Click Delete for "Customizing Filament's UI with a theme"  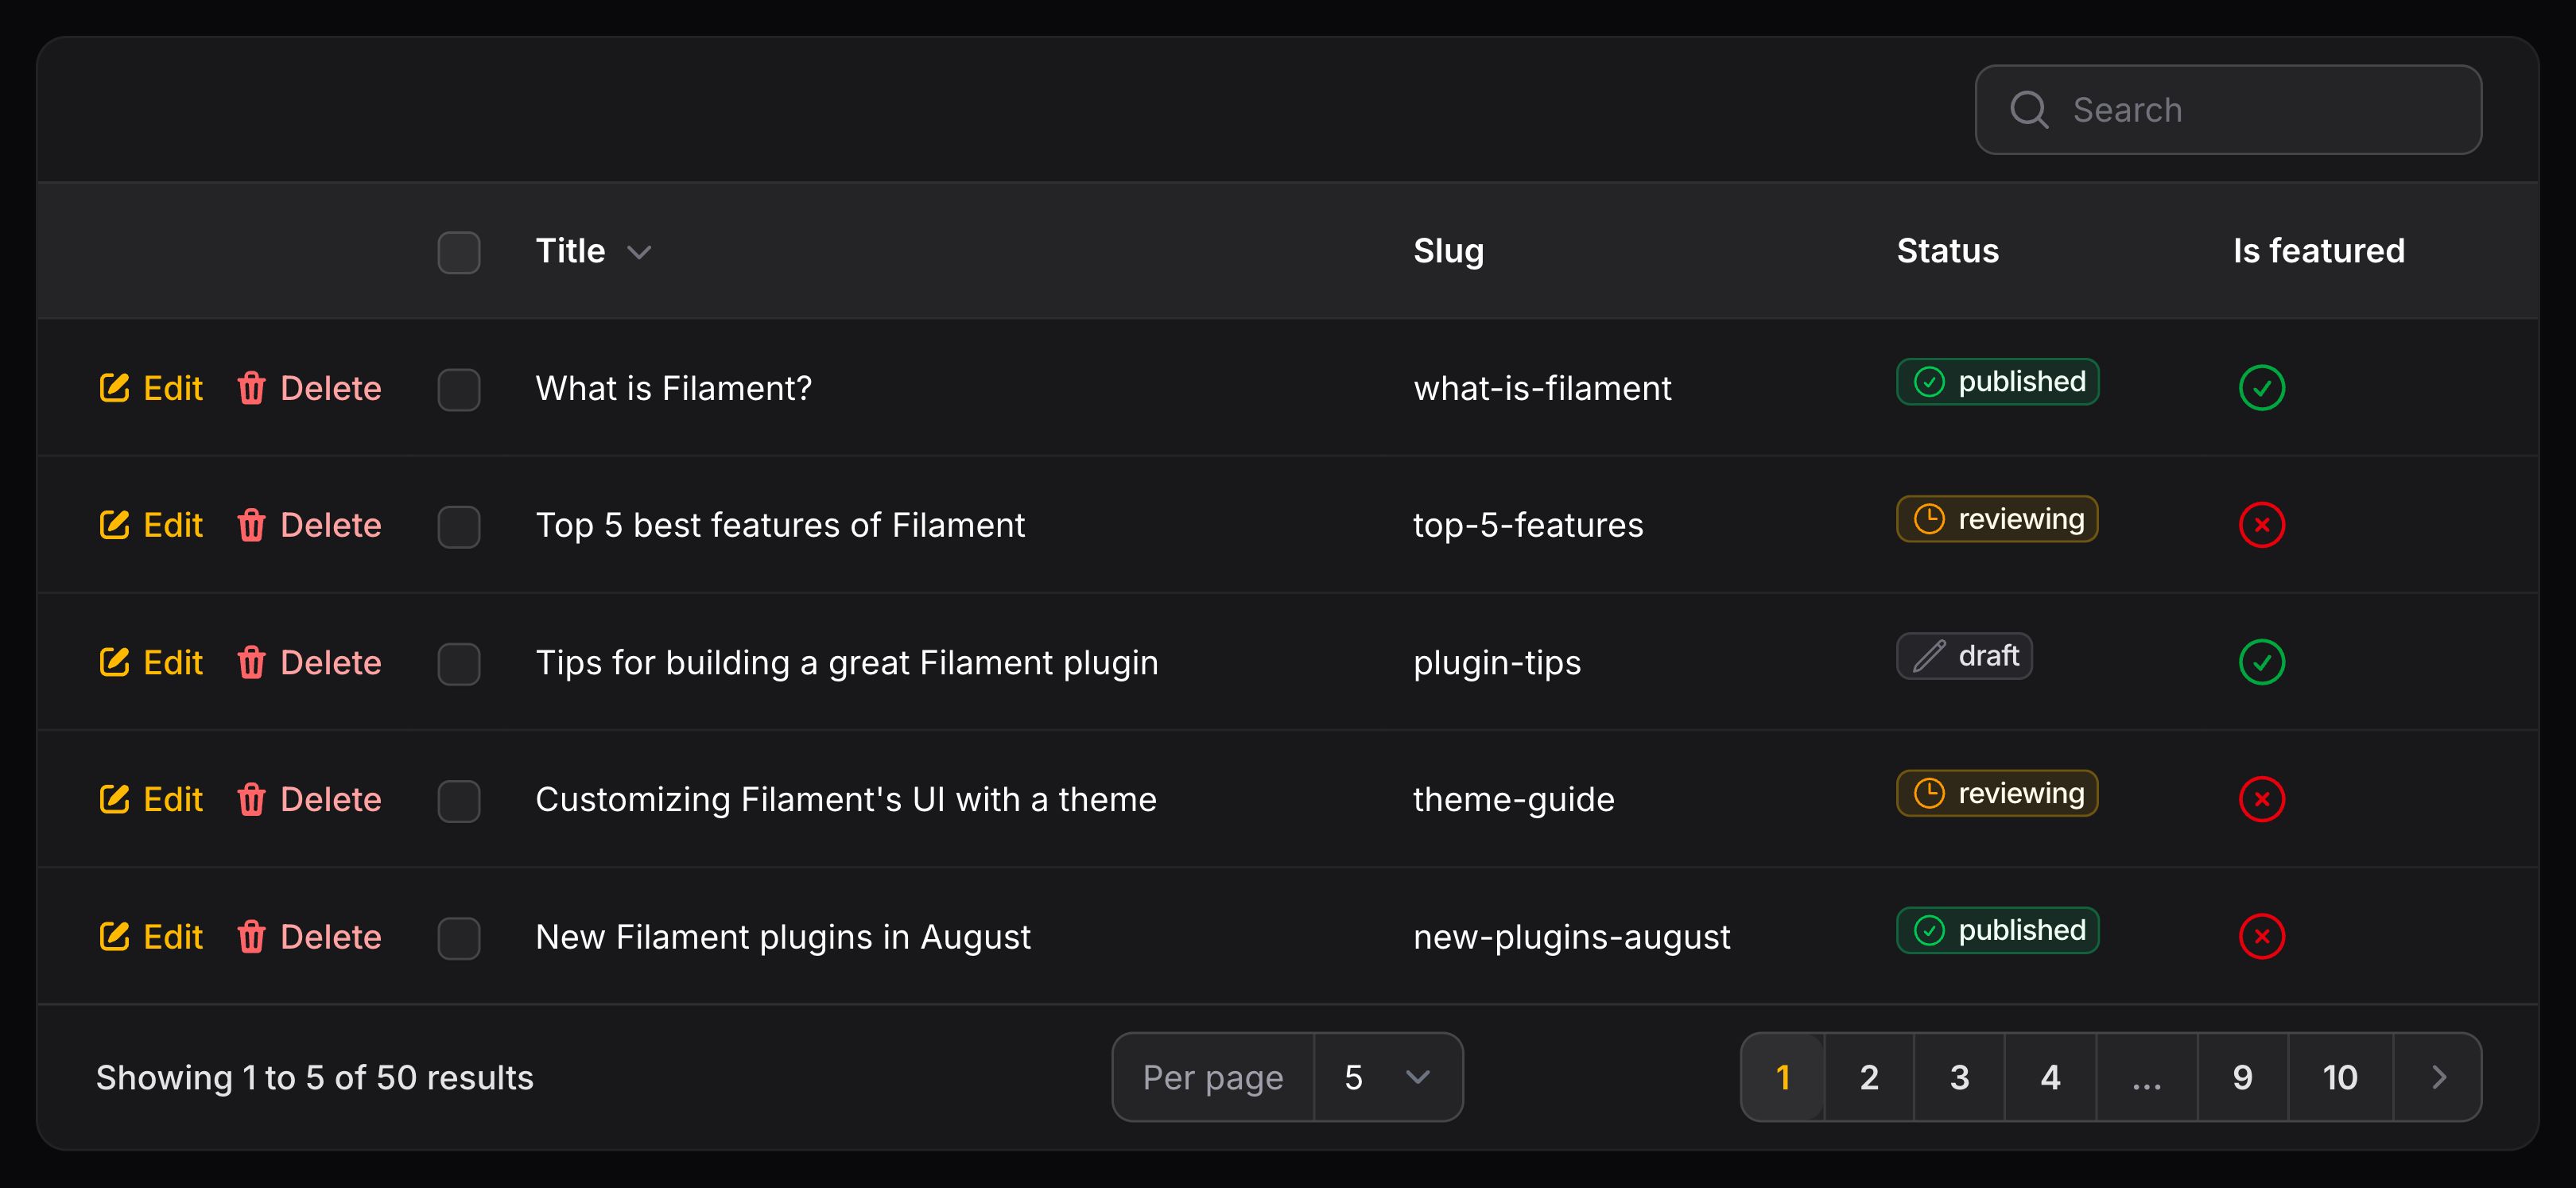pyautogui.click(x=310, y=799)
